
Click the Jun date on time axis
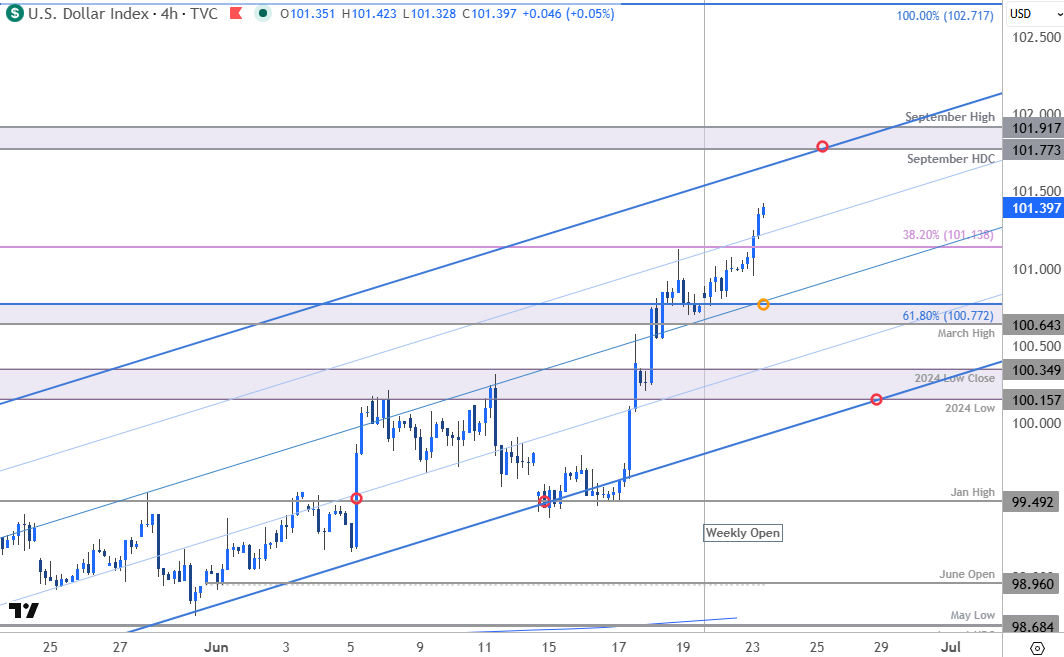[x=216, y=647]
